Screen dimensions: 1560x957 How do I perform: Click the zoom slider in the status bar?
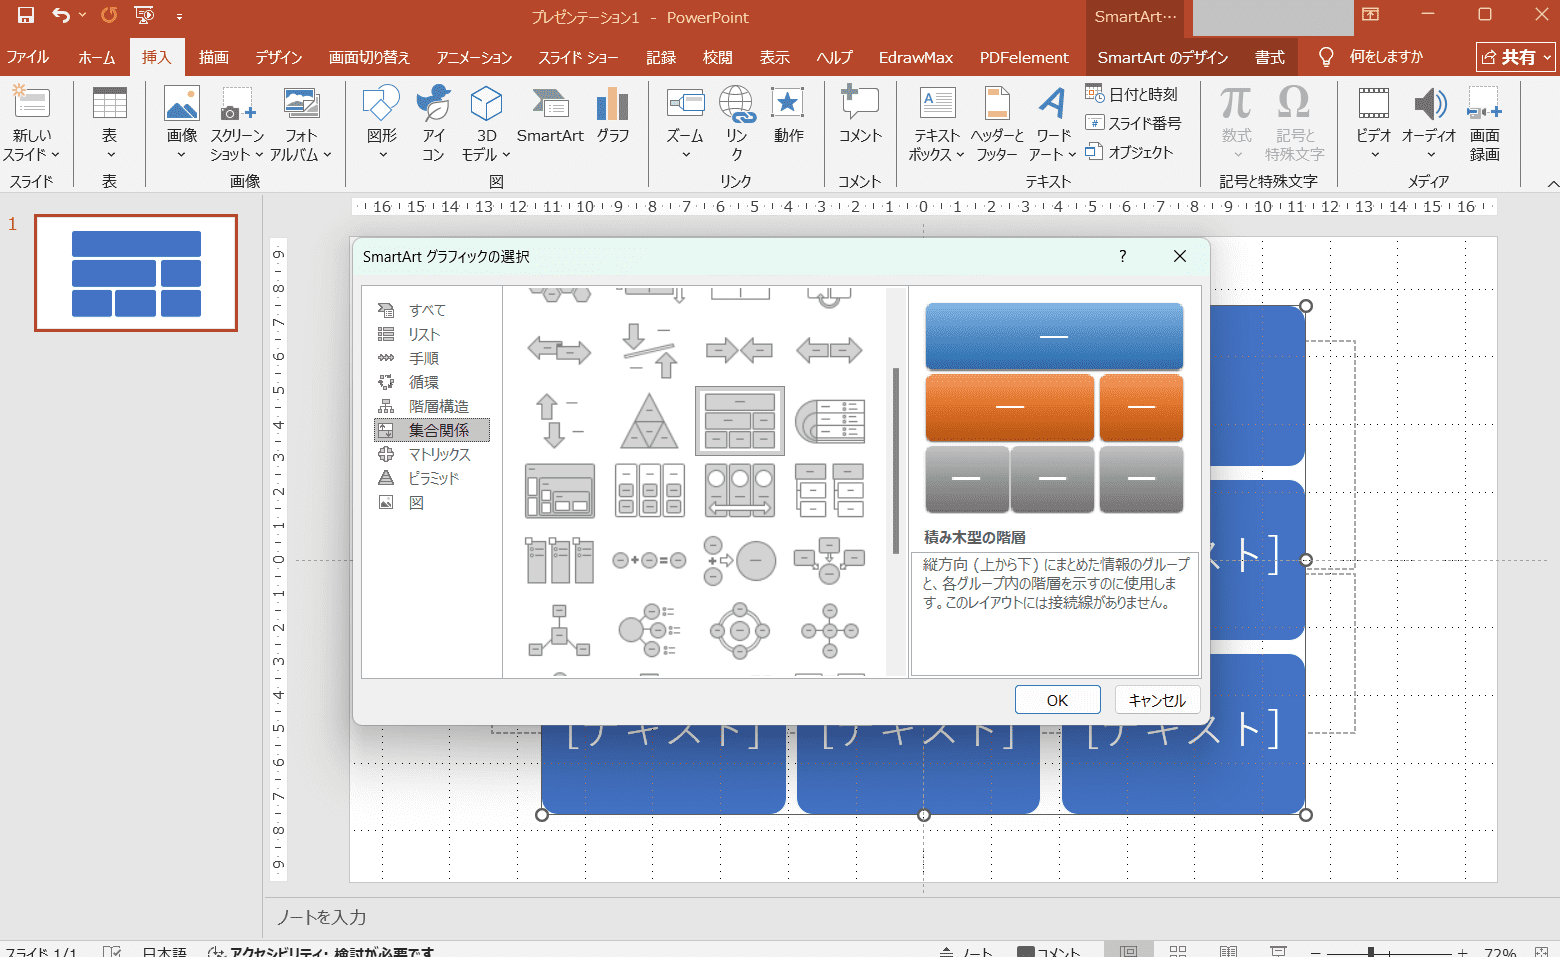[x=1371, y=952]
